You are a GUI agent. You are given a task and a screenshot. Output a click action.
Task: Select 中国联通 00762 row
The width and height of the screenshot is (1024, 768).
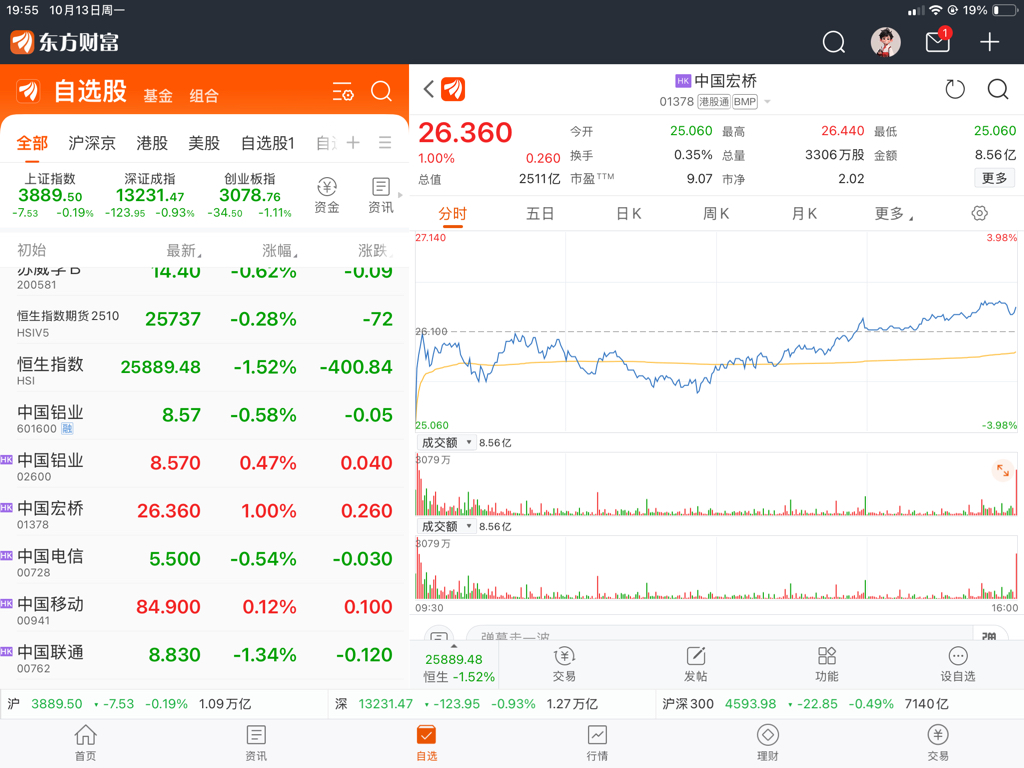coord(204,656)
